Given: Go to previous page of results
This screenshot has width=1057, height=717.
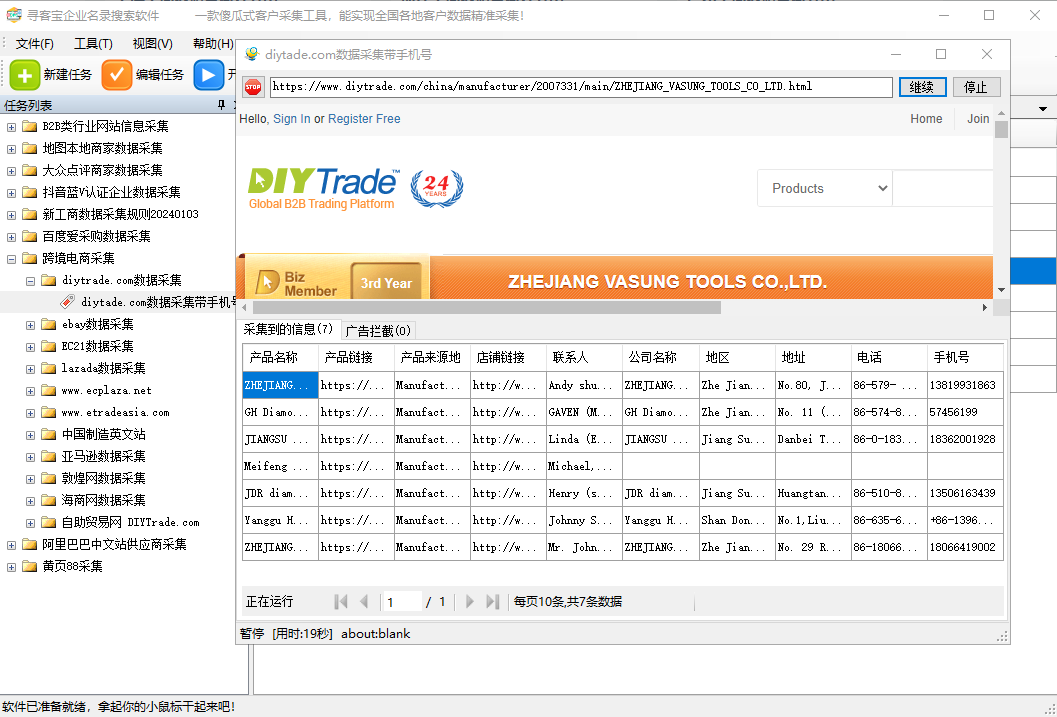Looking at the screenshot, I should coord(364,602).
